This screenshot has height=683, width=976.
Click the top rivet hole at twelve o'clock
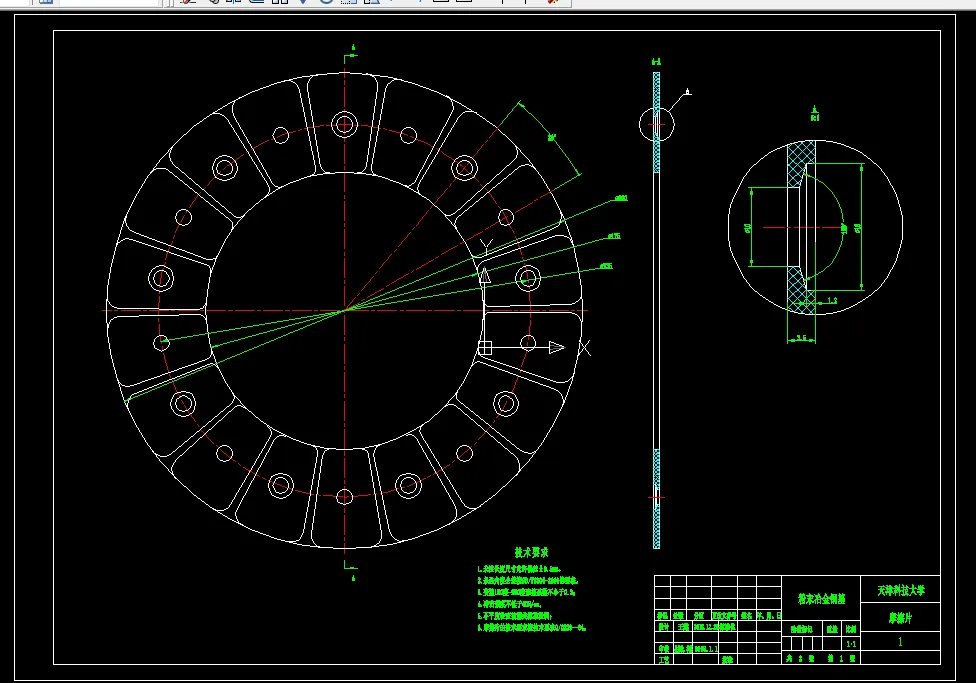tap(345, 124)
